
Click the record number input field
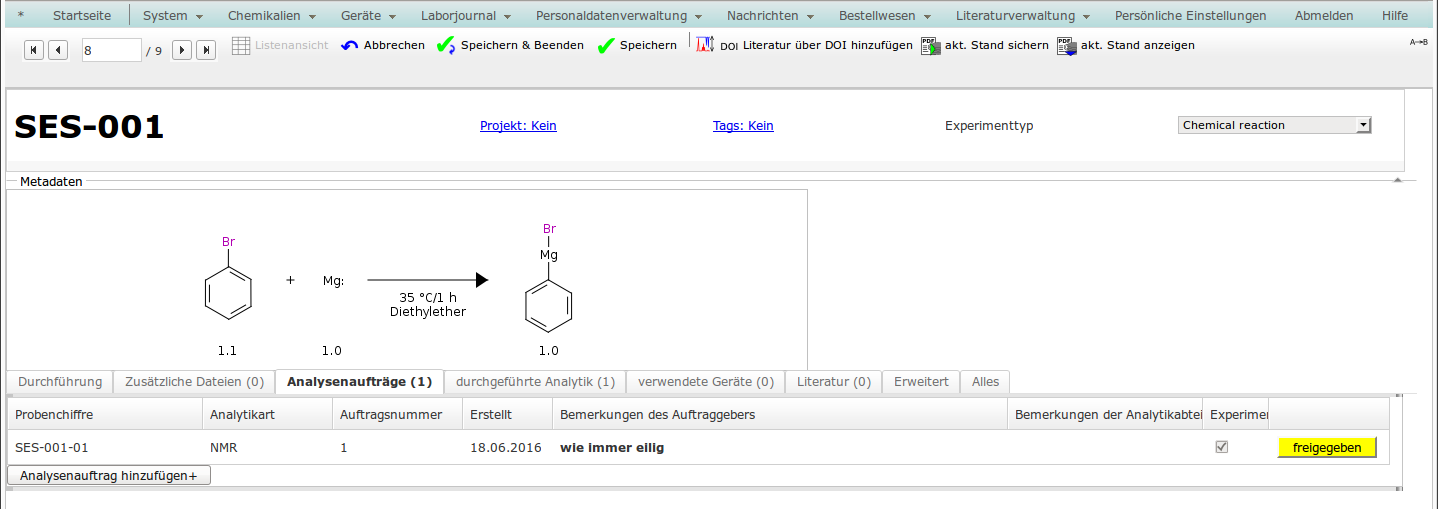(x=111, y=50)
